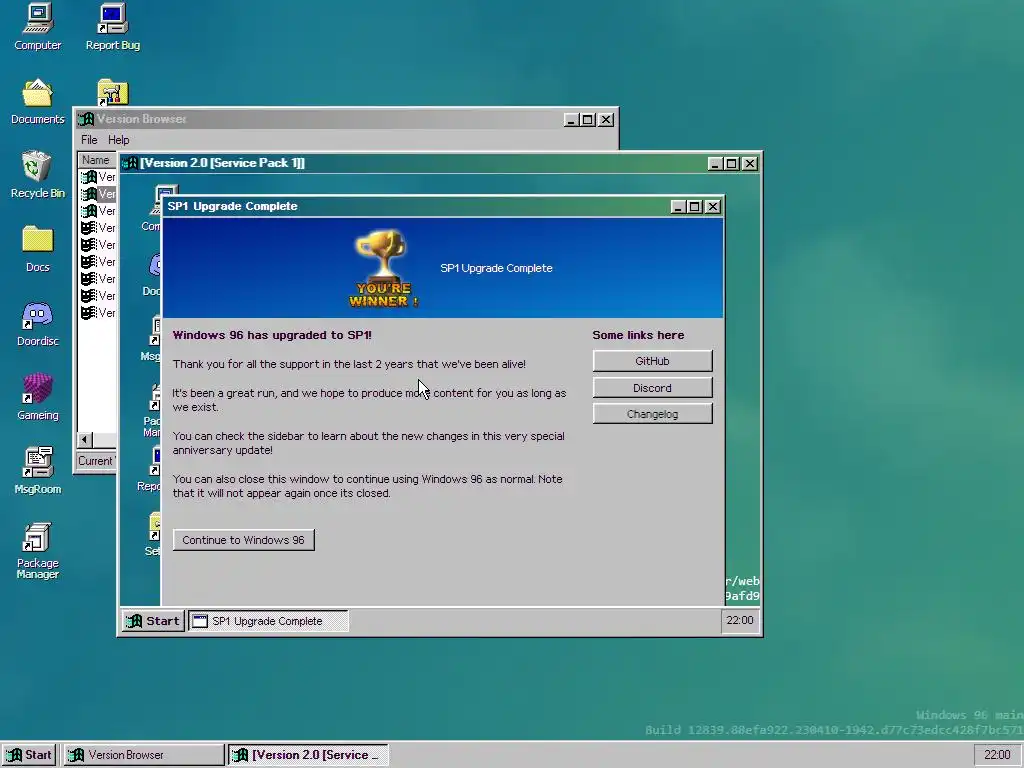Open the Docs folder icon
This screenshot has height=768, width=1024.
pos(37,248)
